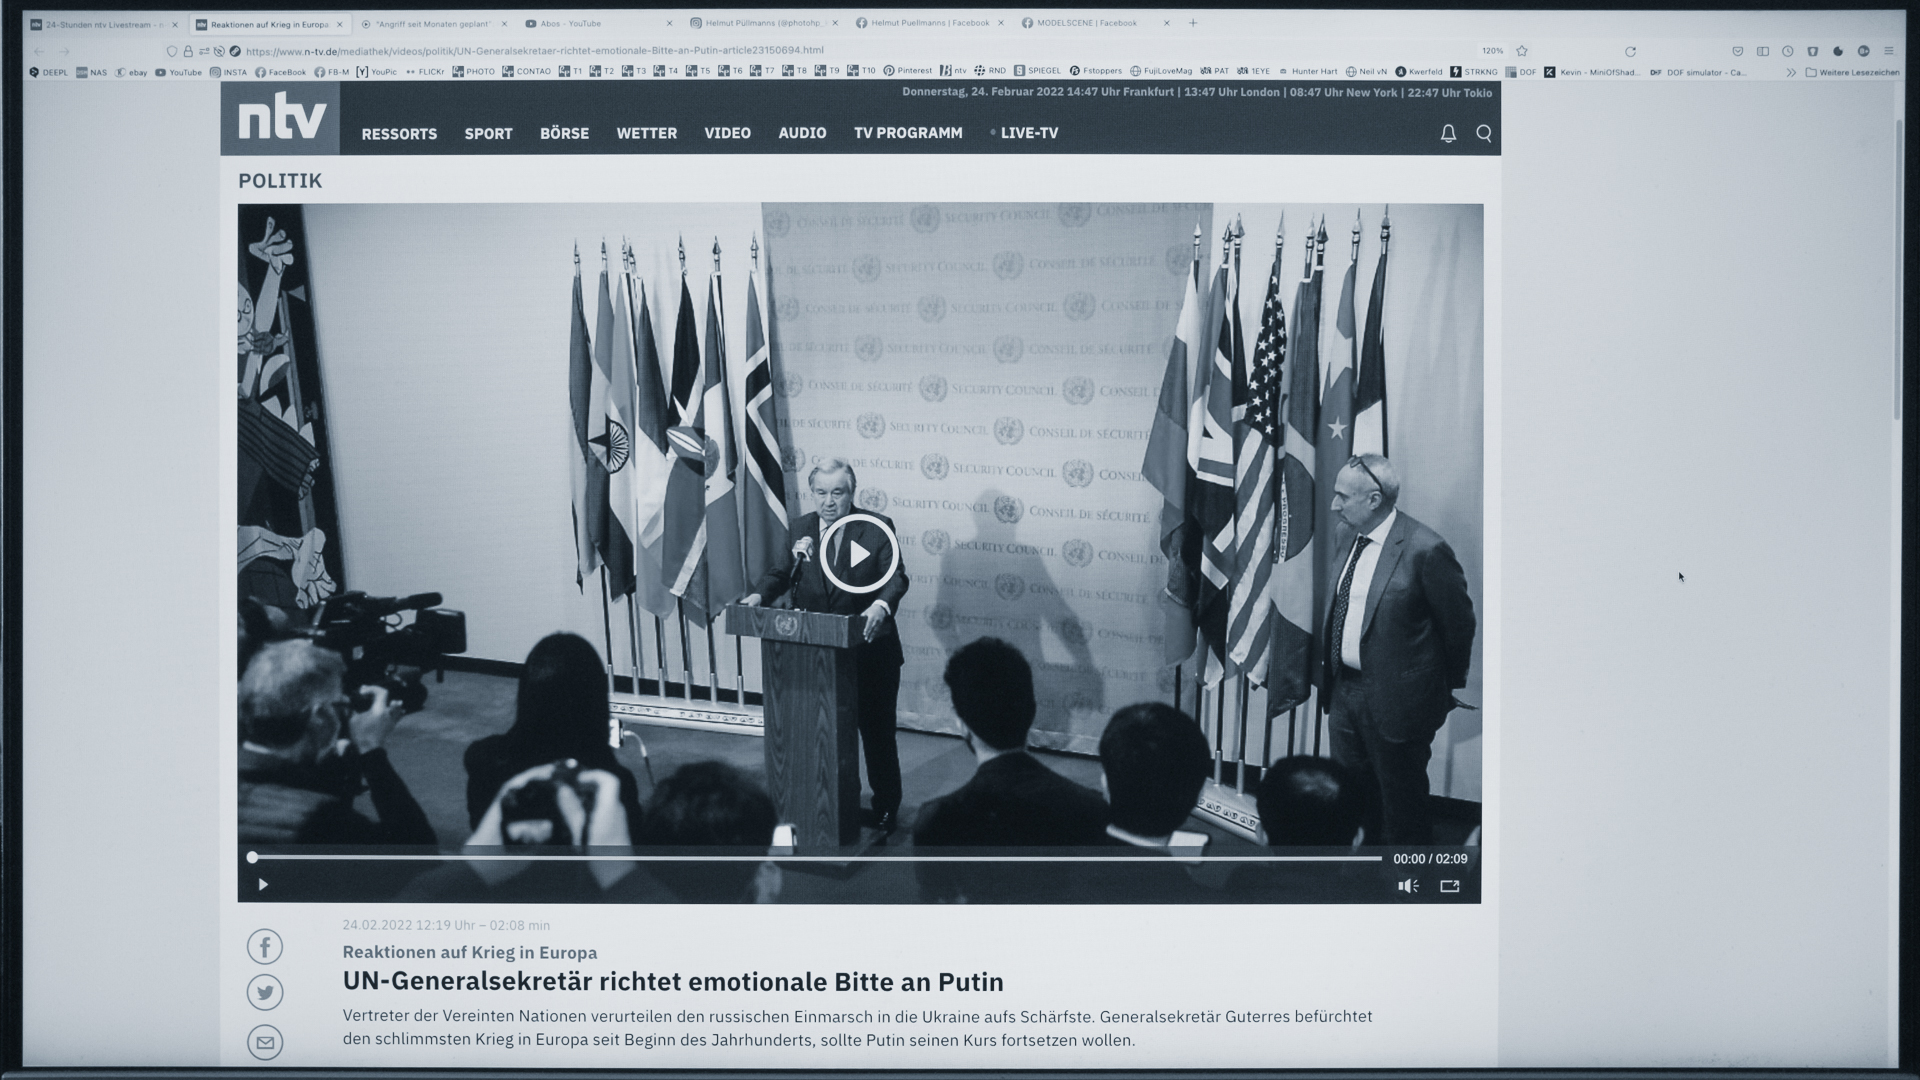Open the ntv site search

[x=1484, y=133]
